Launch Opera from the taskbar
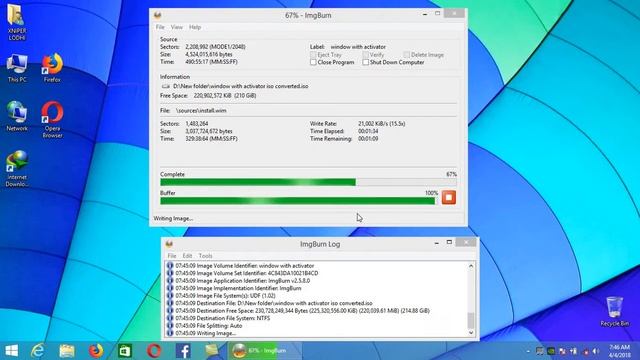This screenshot has width=640, height=360. [x=154, y=351]
